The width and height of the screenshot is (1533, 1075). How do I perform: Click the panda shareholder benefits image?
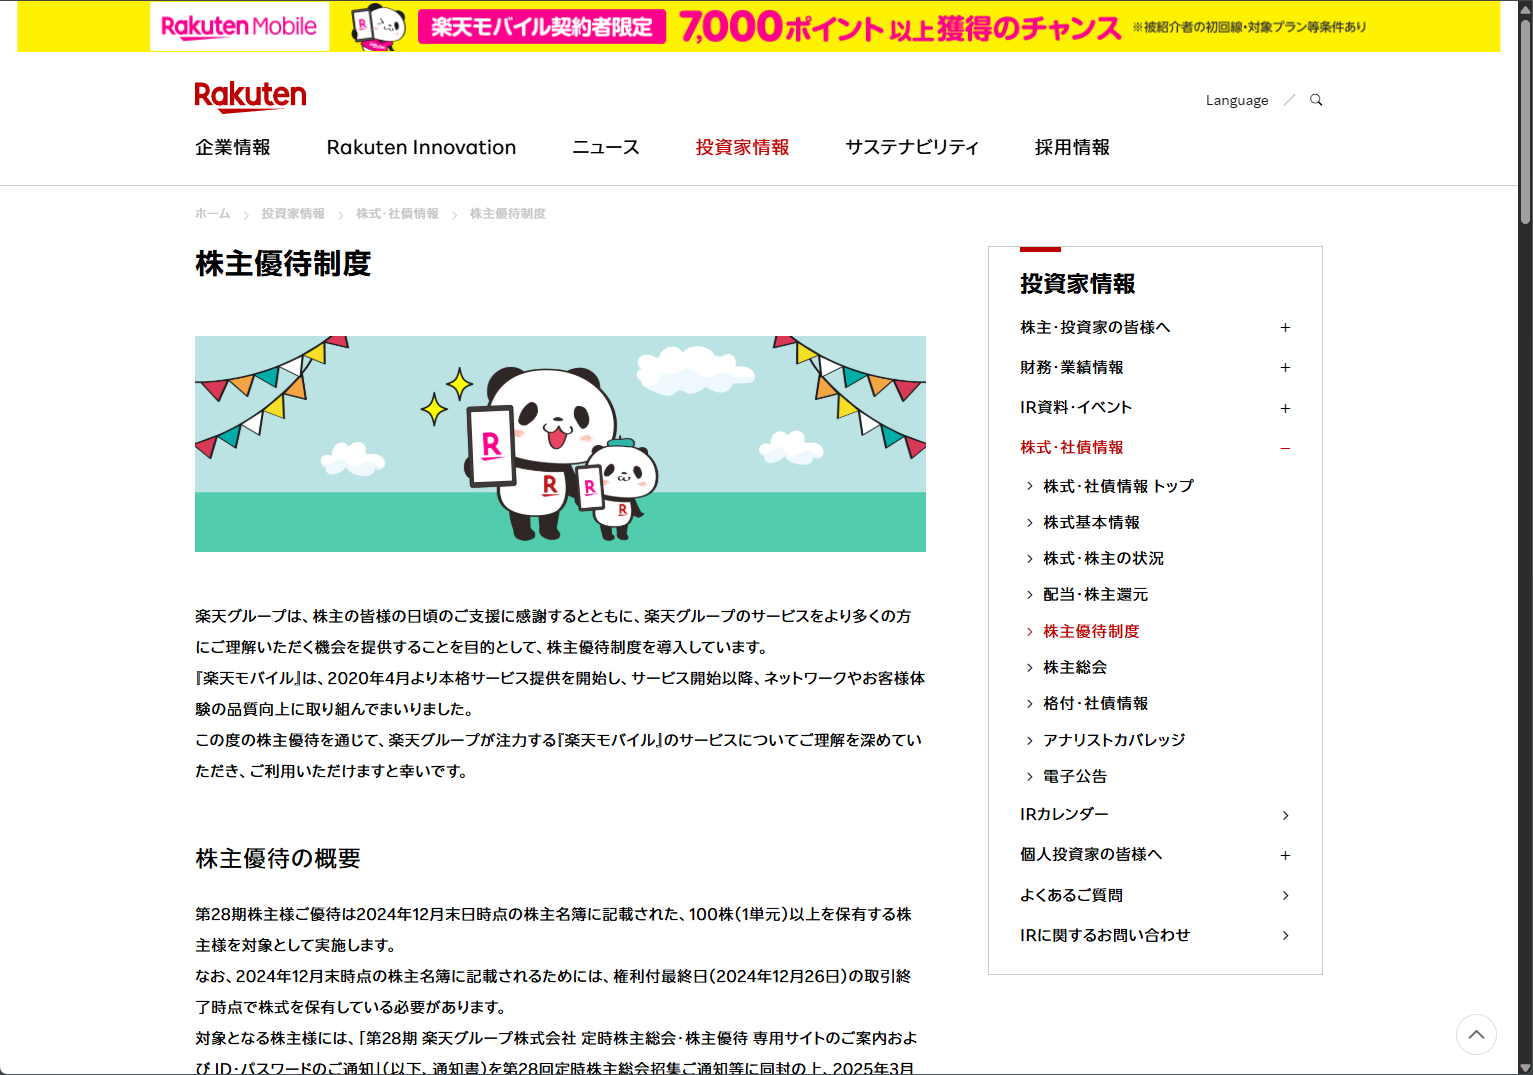[560, 444]
